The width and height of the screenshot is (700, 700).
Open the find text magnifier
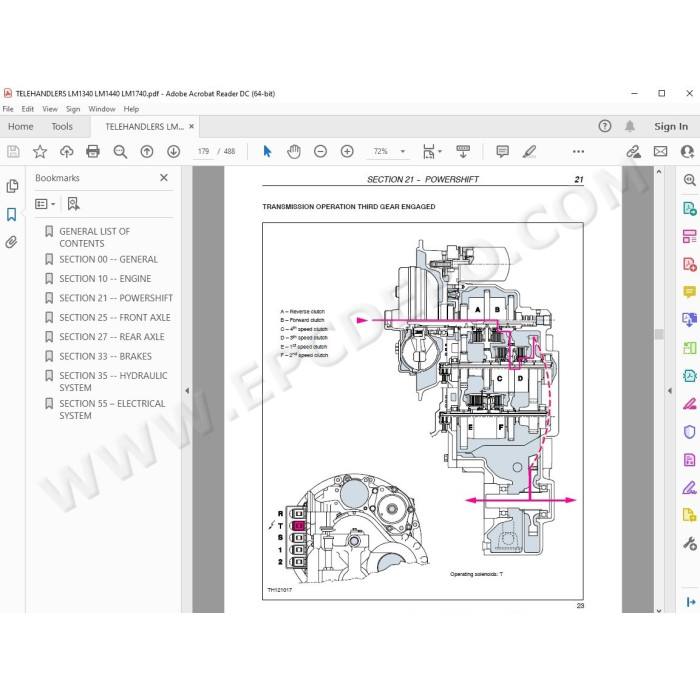click(x=120, y=152)
